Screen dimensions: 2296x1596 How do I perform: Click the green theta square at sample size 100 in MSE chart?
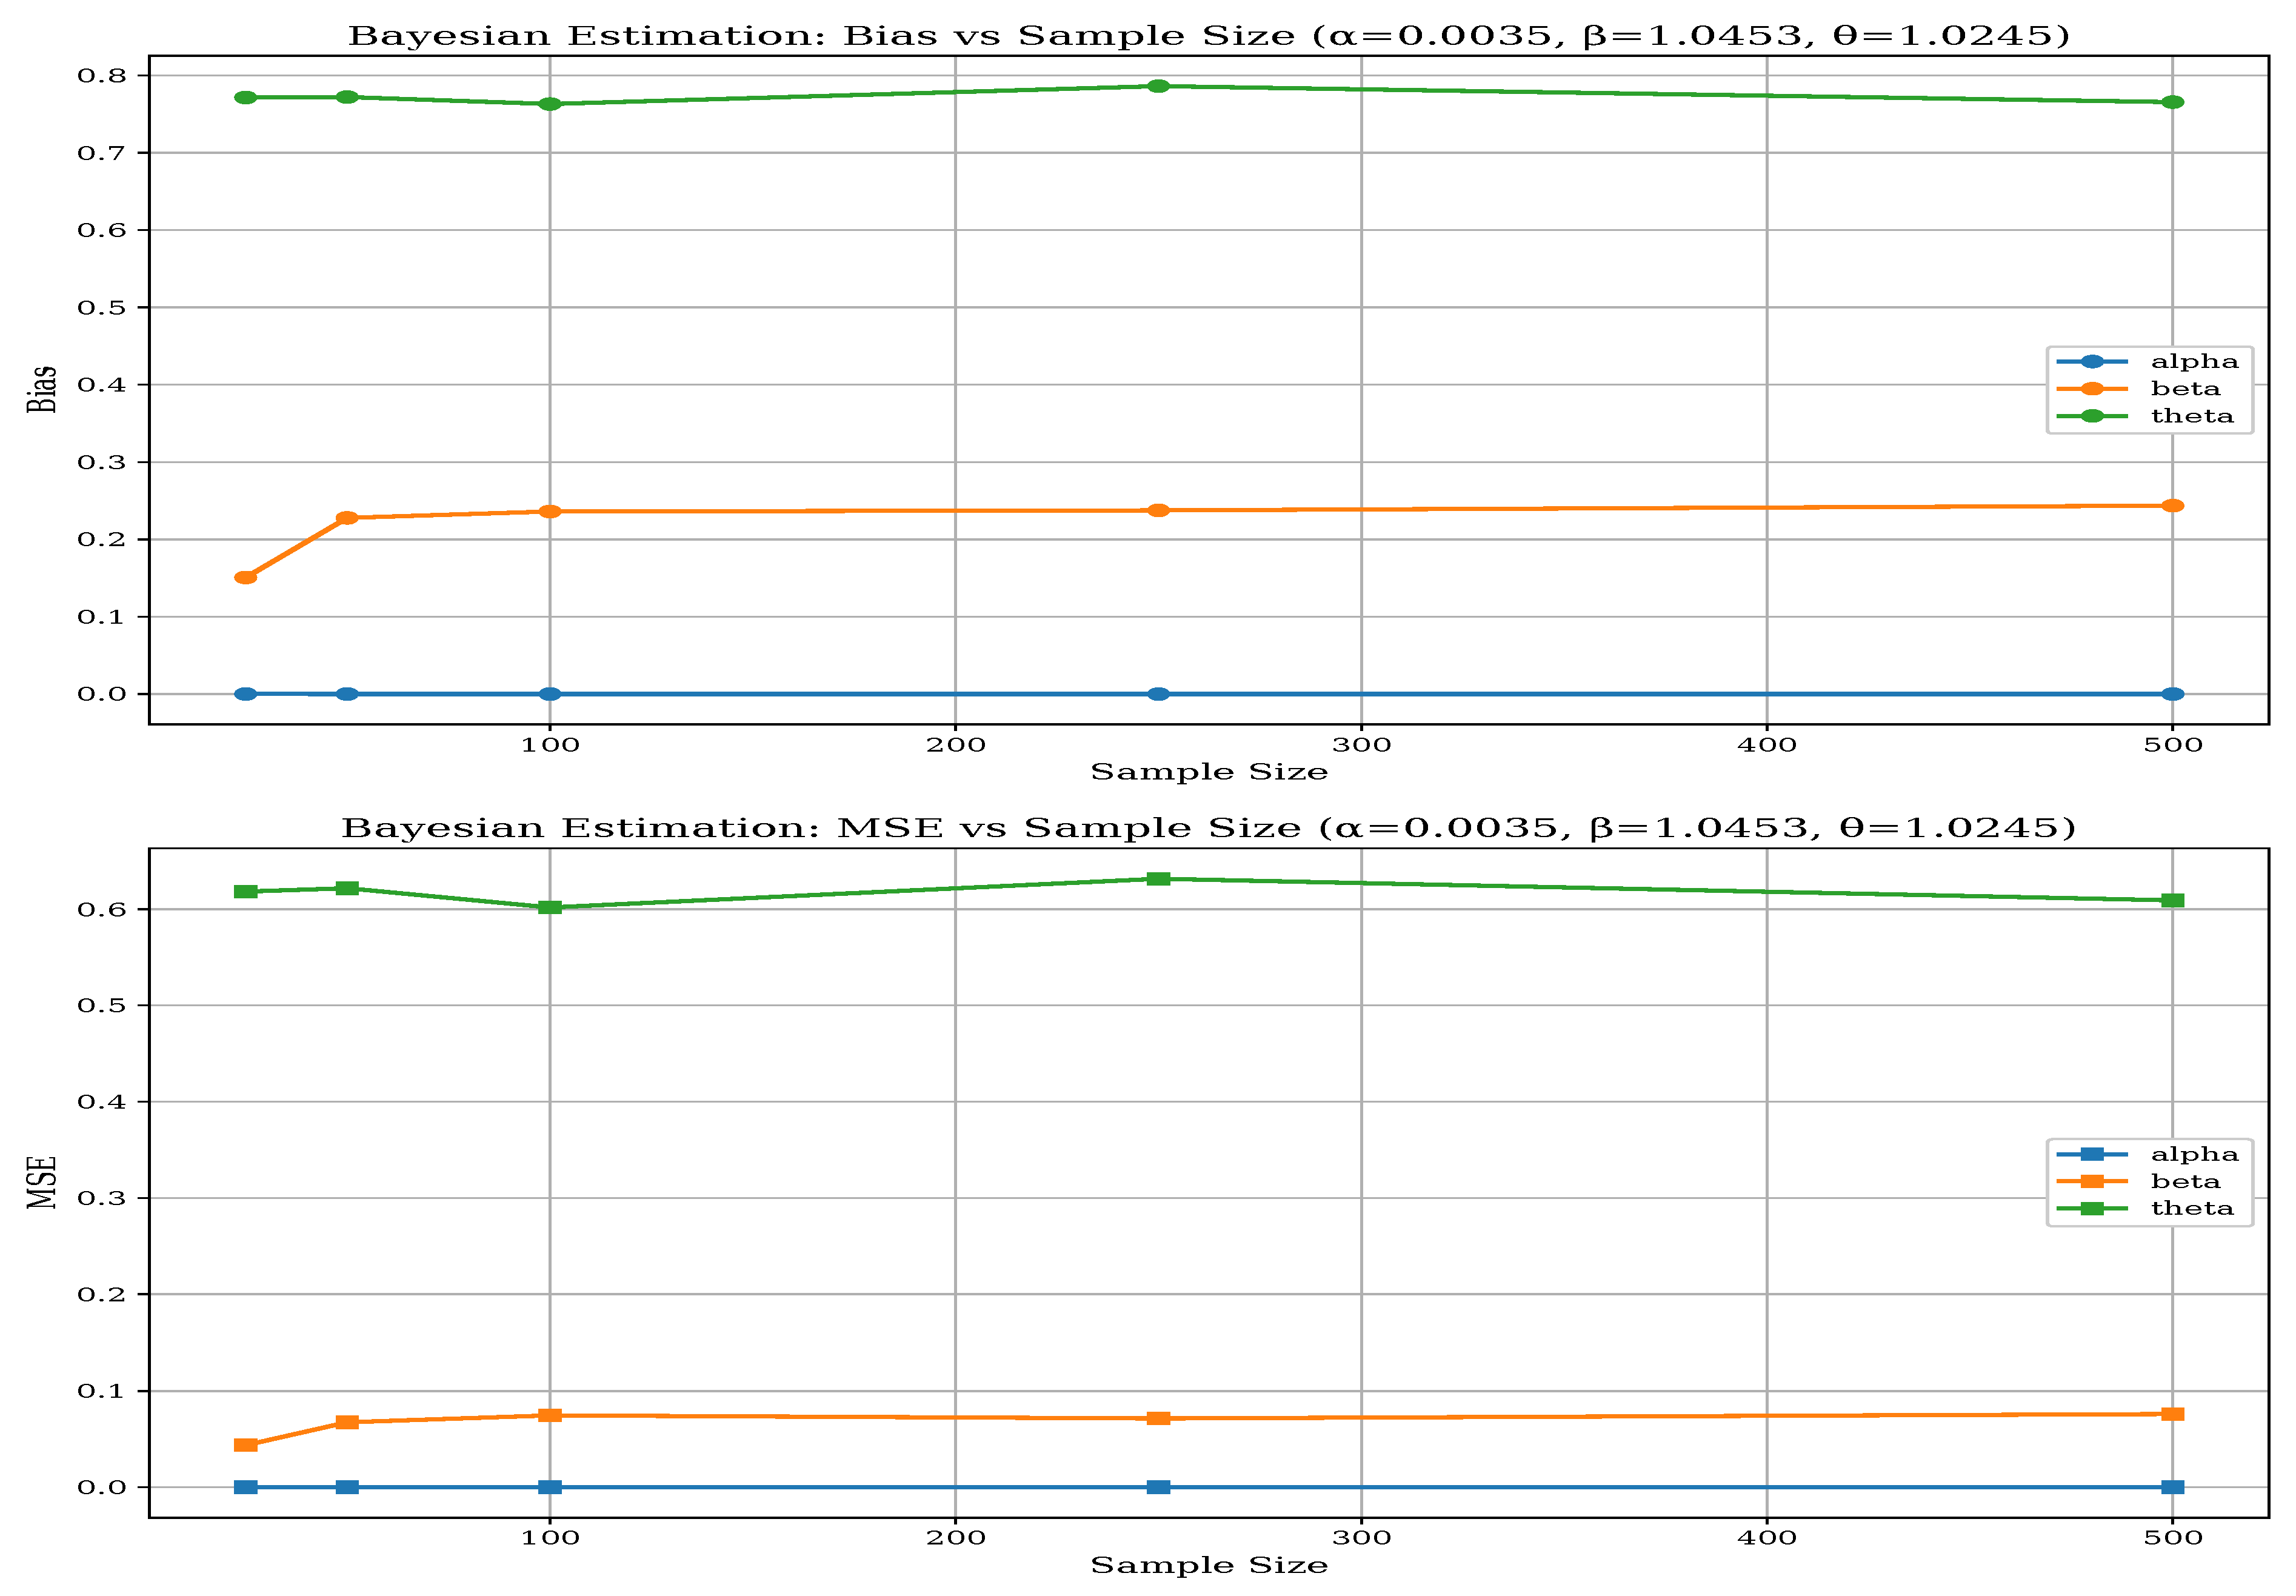tap(549, 907)
